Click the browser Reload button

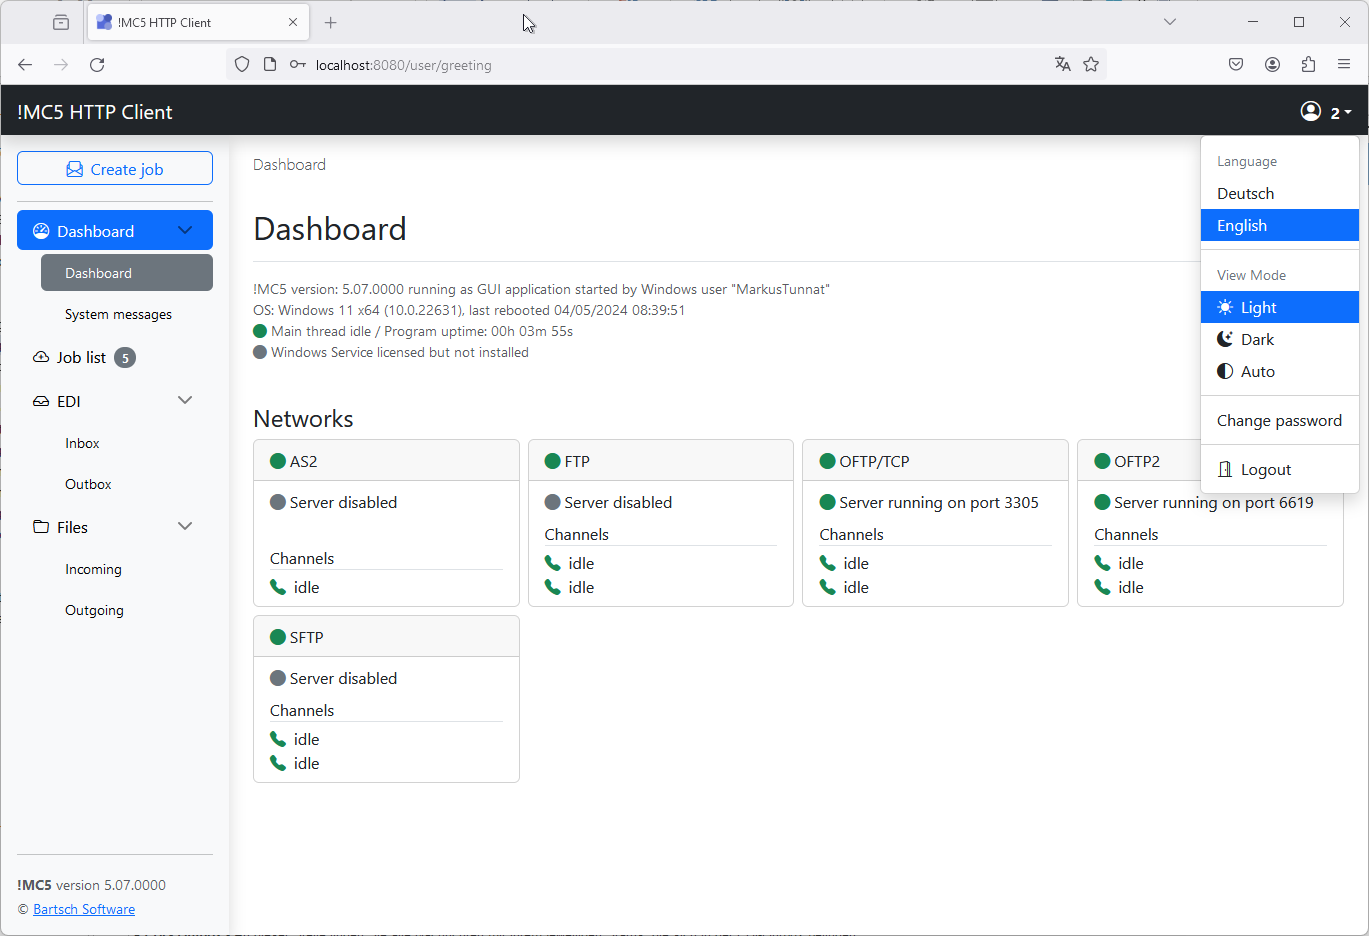pos(97,64)
